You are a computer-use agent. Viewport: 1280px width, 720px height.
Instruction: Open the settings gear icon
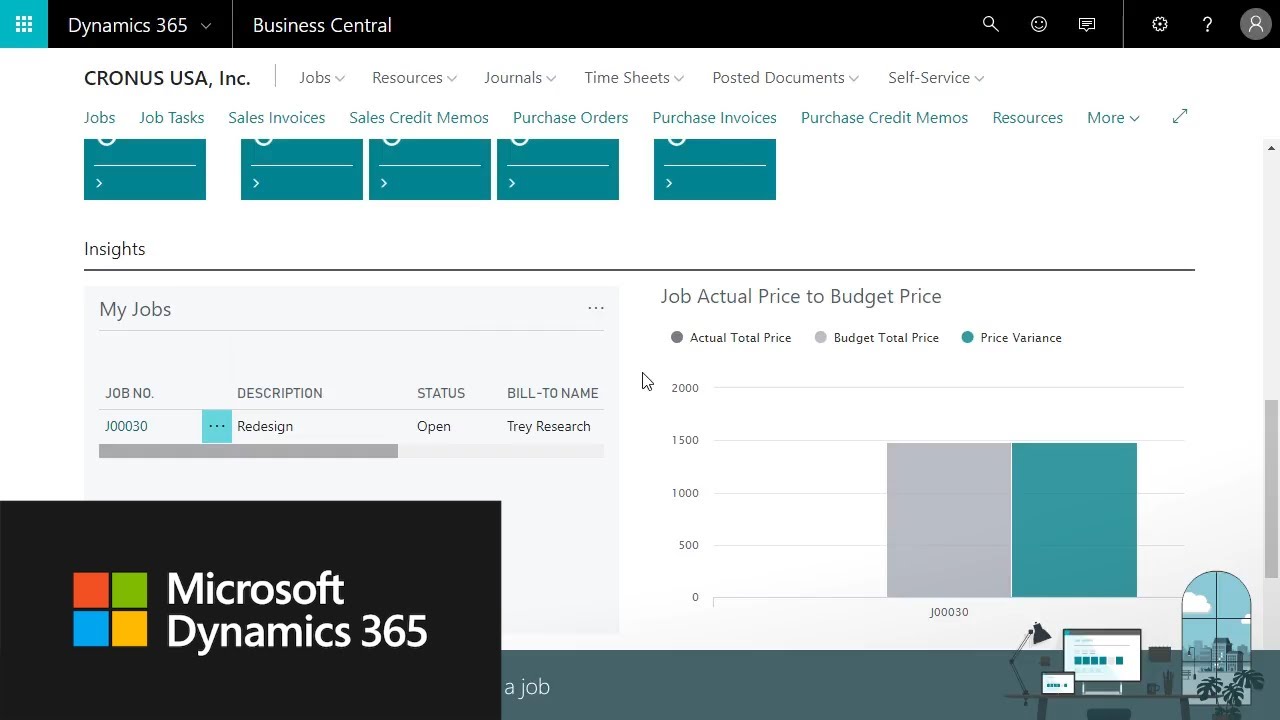click(1160, 24)
